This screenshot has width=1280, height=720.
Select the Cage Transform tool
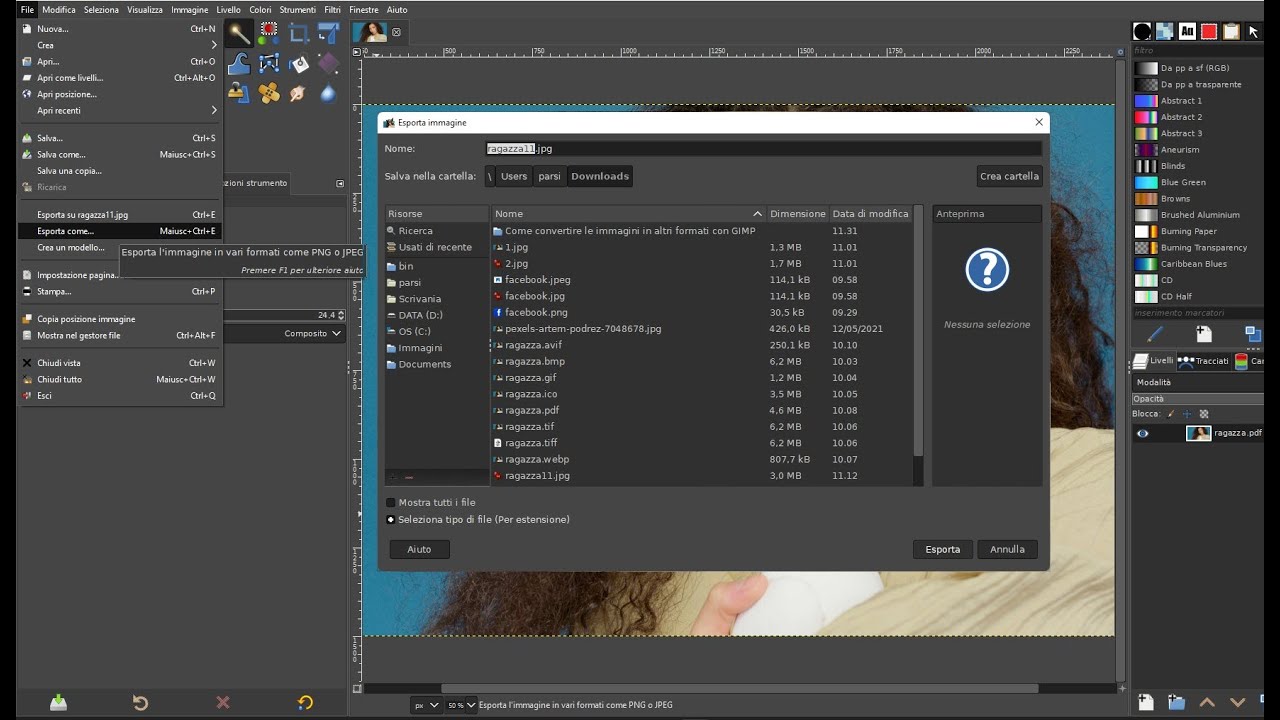point(268,64)
